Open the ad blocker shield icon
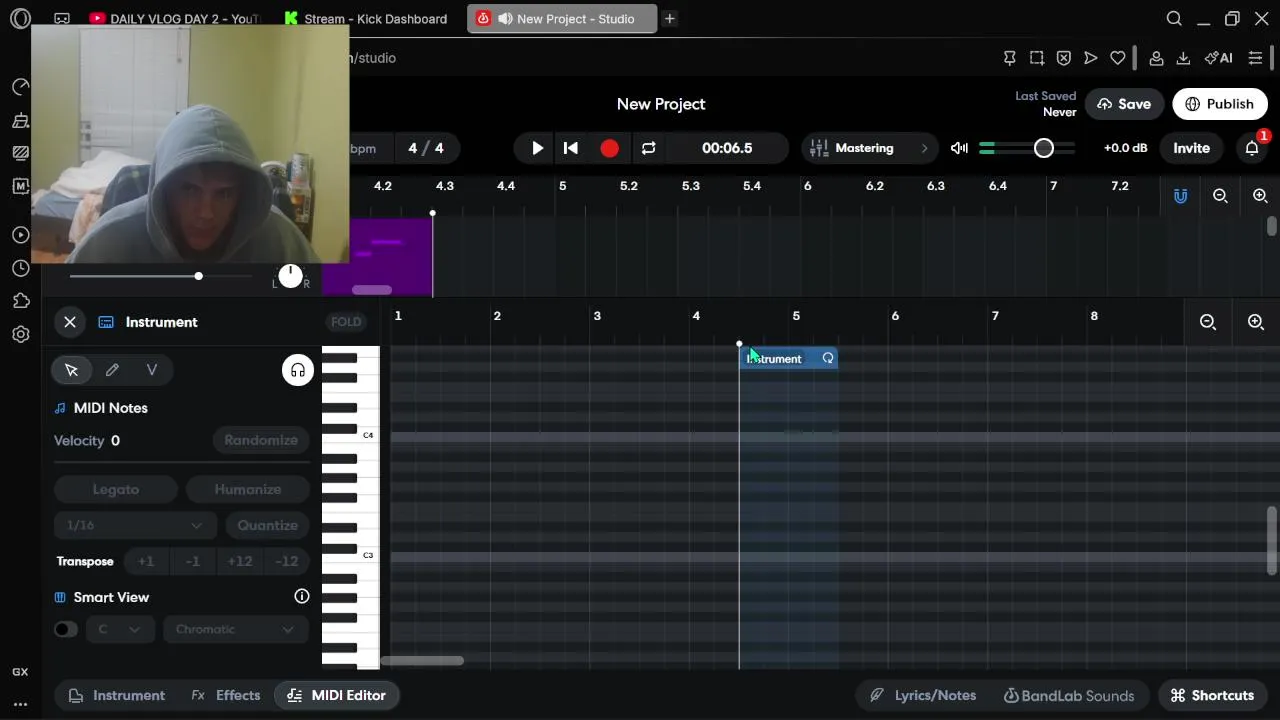Screen dimensions: 1280x720 coord(1064,58)
